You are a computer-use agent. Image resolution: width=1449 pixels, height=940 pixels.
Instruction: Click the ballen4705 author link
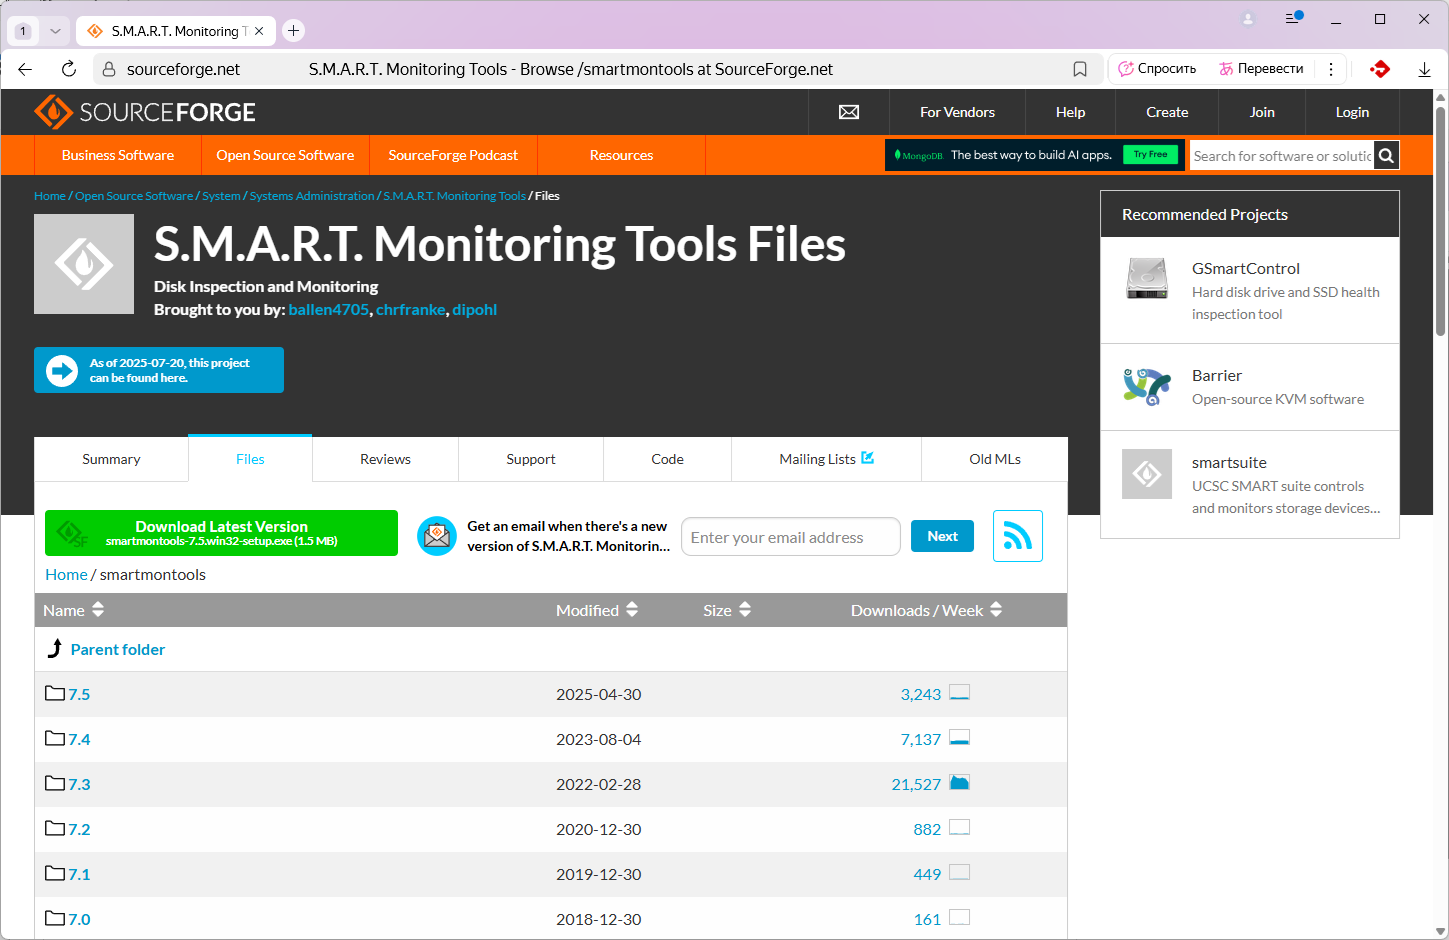pos(328,310)
